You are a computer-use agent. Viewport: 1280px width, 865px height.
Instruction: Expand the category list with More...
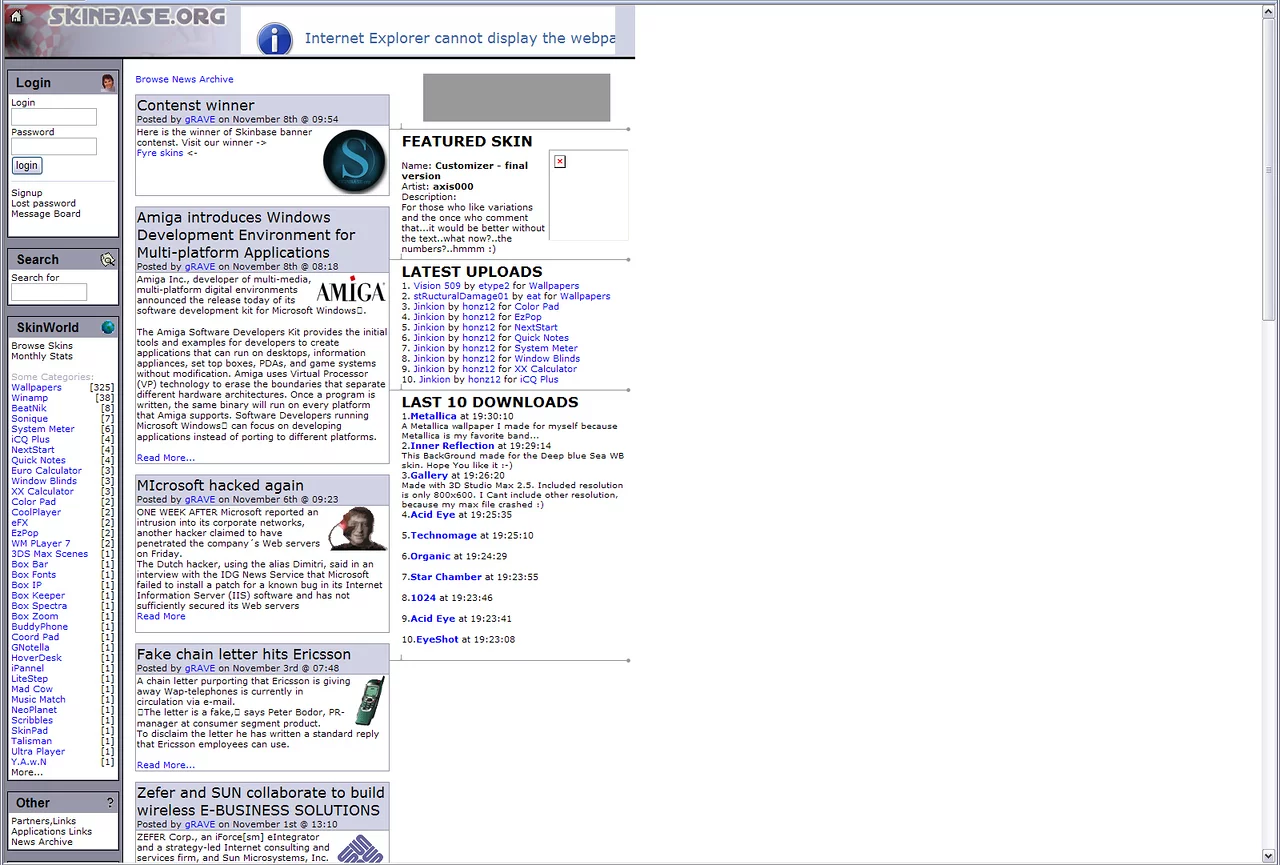[x=27, y=772]
